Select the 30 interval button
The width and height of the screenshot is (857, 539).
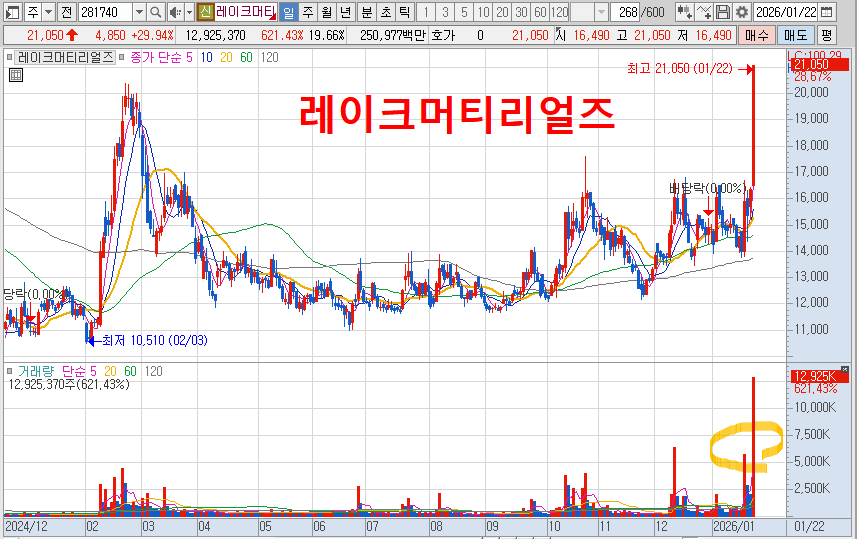coord(521,11)
